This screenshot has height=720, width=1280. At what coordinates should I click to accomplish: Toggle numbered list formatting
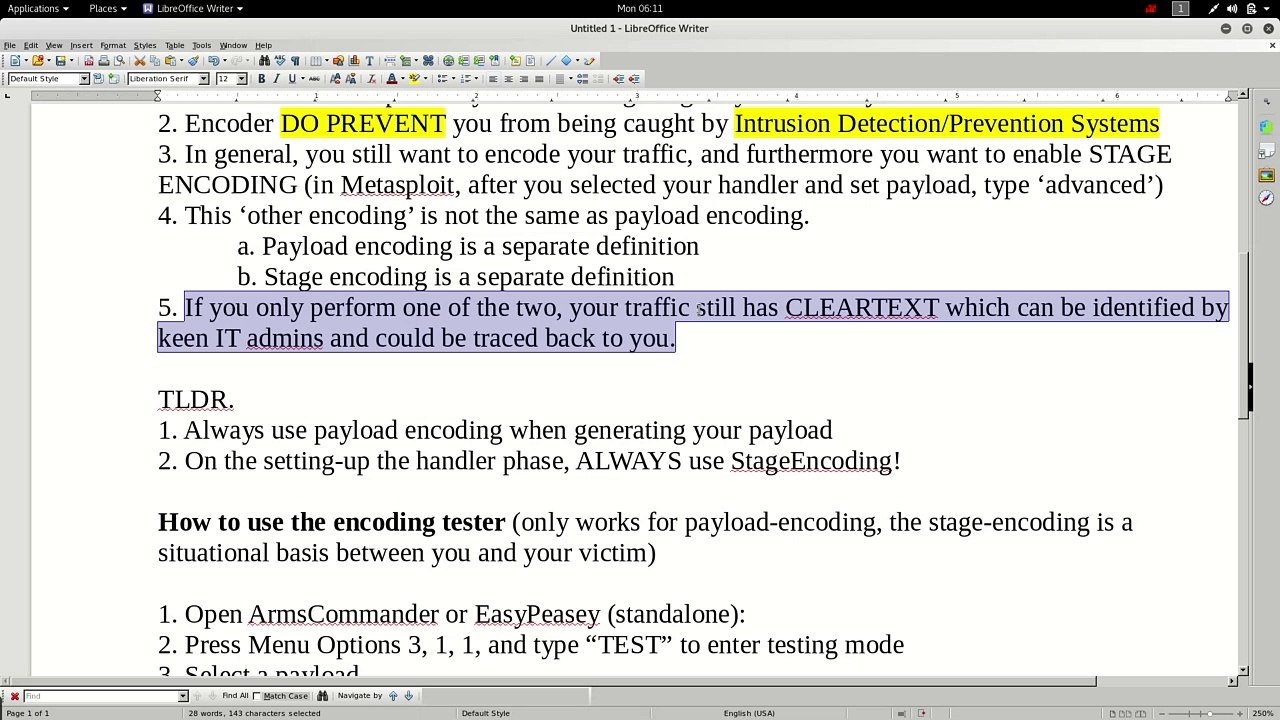(x=464, y=79)
